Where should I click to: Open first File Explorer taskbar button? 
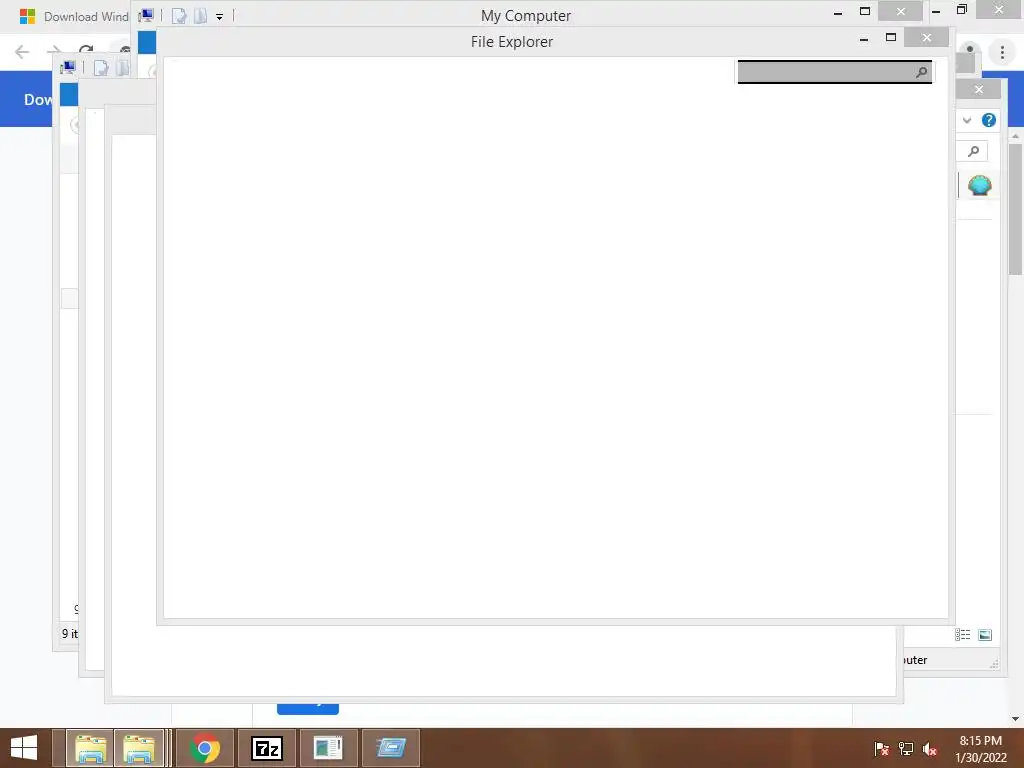pos(91,748)
